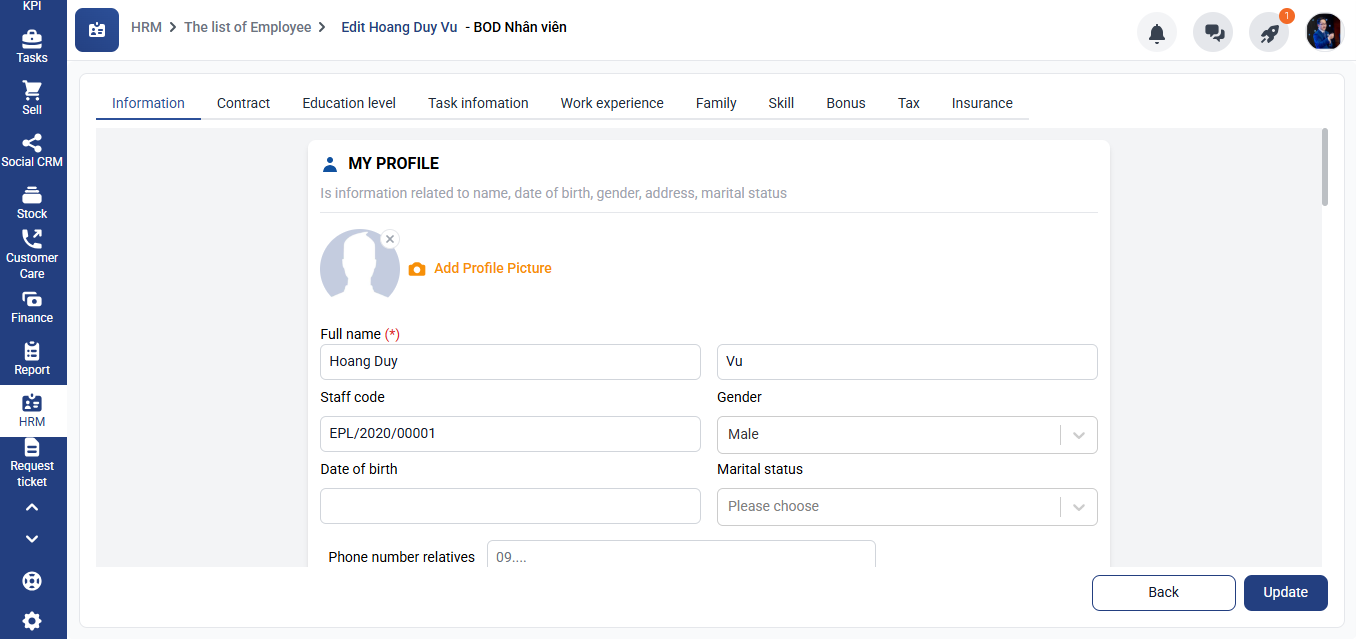
Task: Click the vertical scrollbar of the form
Action: click(1325, 167)
